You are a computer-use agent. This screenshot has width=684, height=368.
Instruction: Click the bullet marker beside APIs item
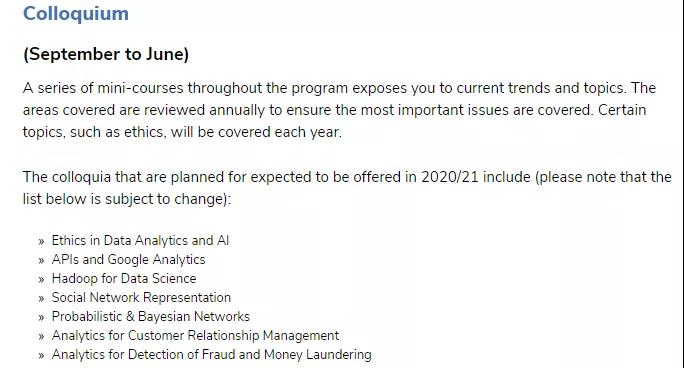[x=41, y=261]
